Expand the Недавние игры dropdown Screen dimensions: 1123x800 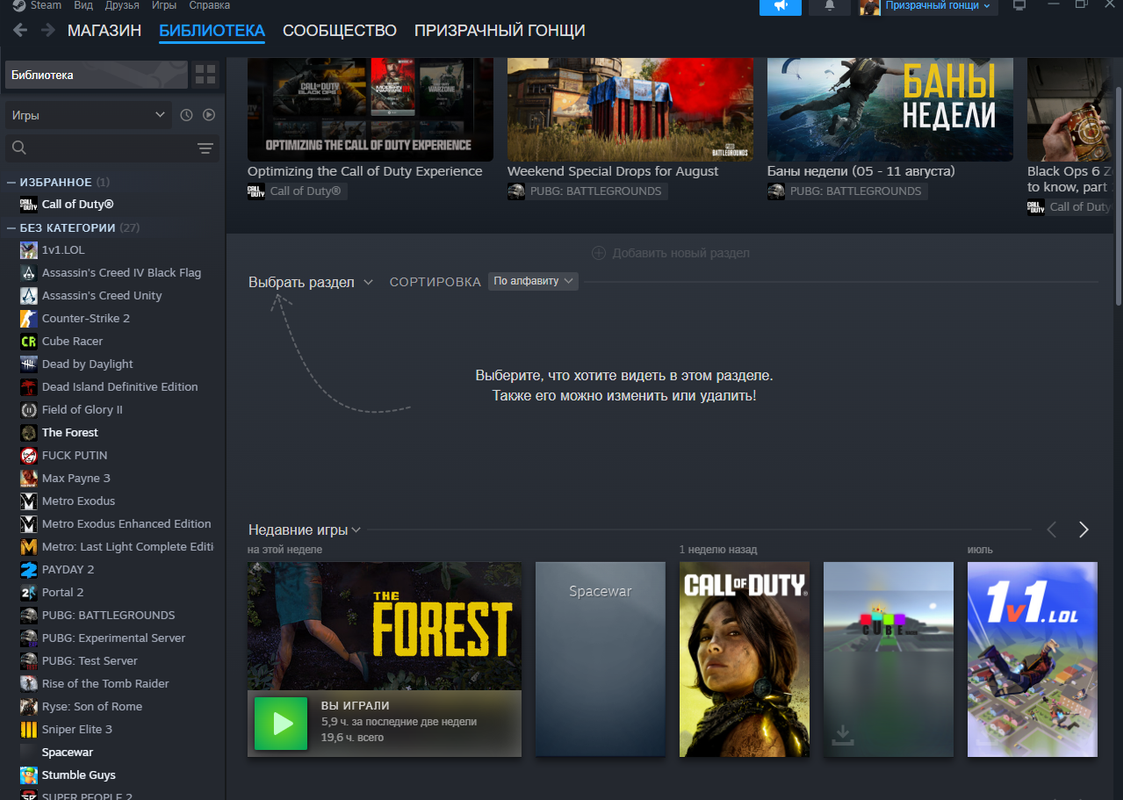[x=304, y=530]
